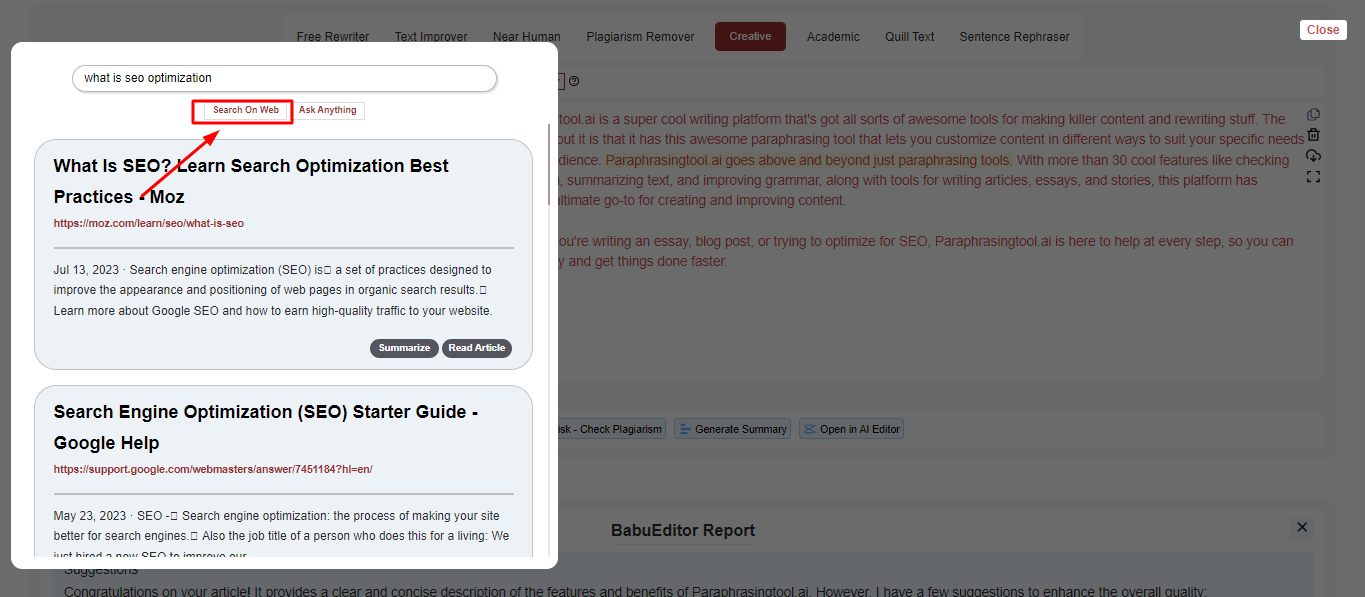Download the output with the cloud download icon
Viewport: 1365px width, 597px height.
1314,156
